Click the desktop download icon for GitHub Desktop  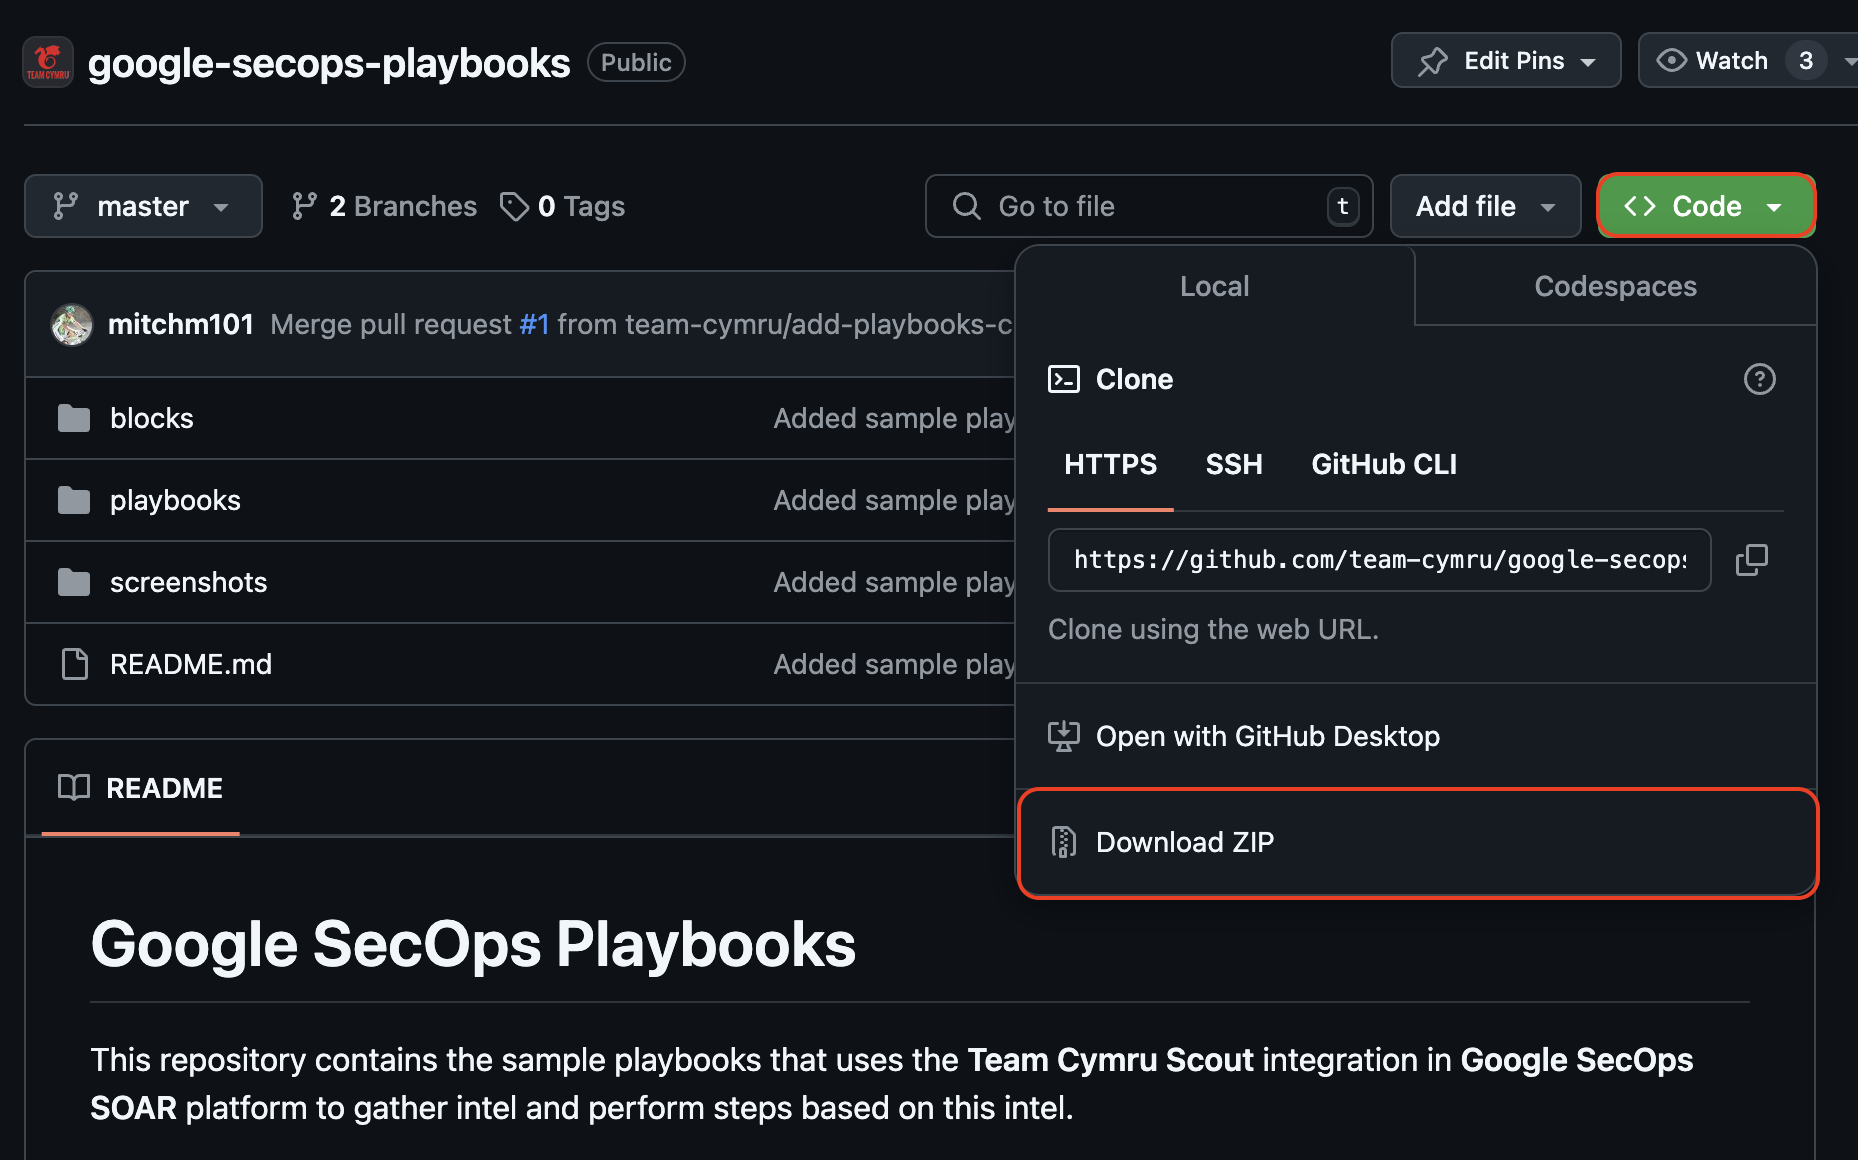coord(1063,736)
